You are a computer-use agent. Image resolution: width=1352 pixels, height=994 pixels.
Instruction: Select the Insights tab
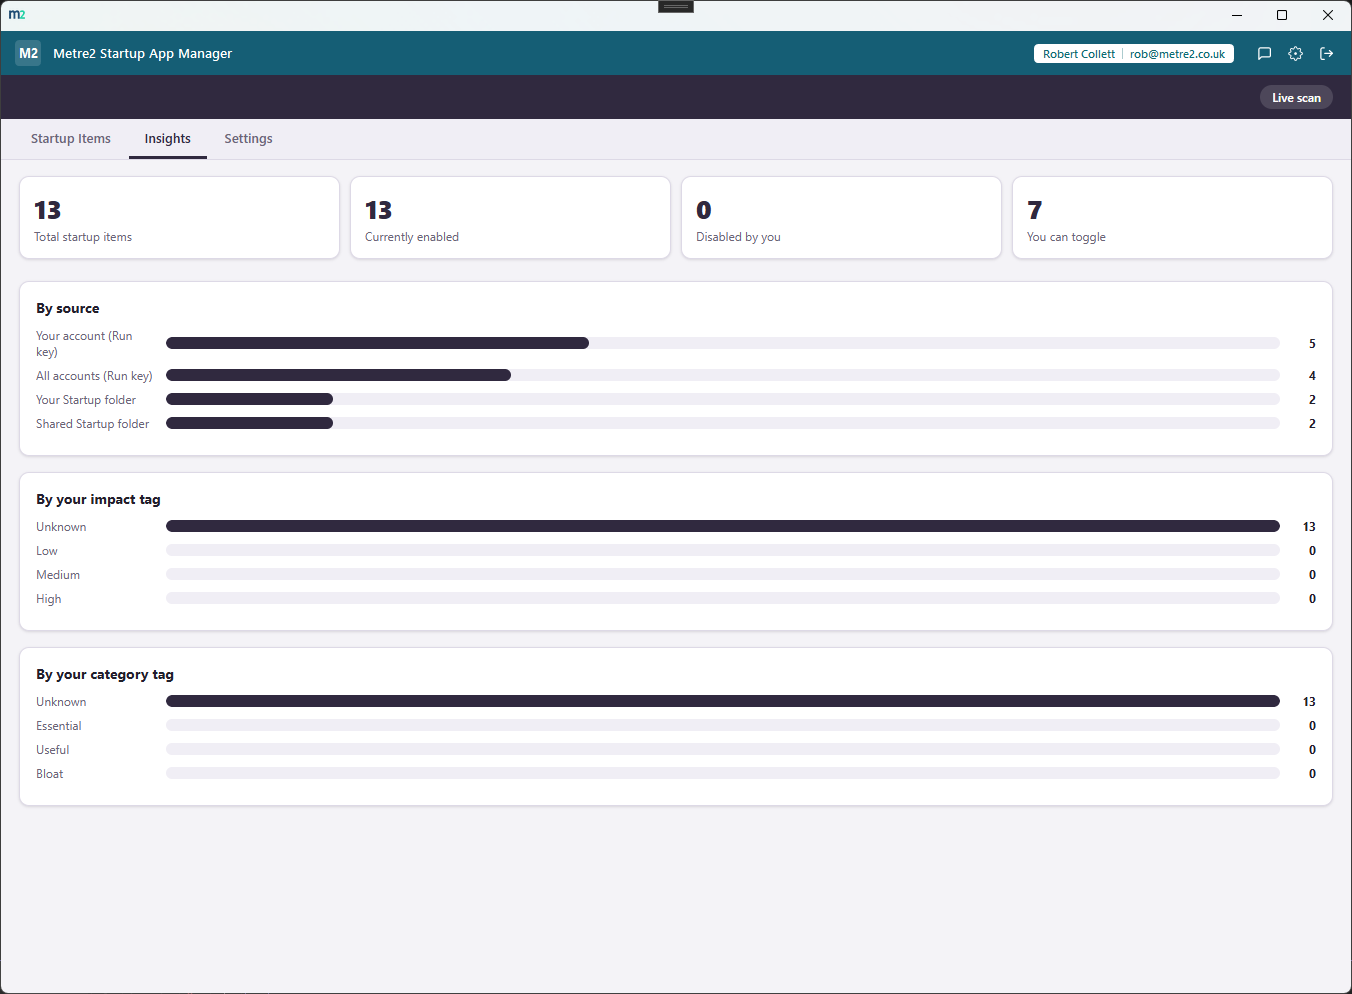click(x=168, y=139)
